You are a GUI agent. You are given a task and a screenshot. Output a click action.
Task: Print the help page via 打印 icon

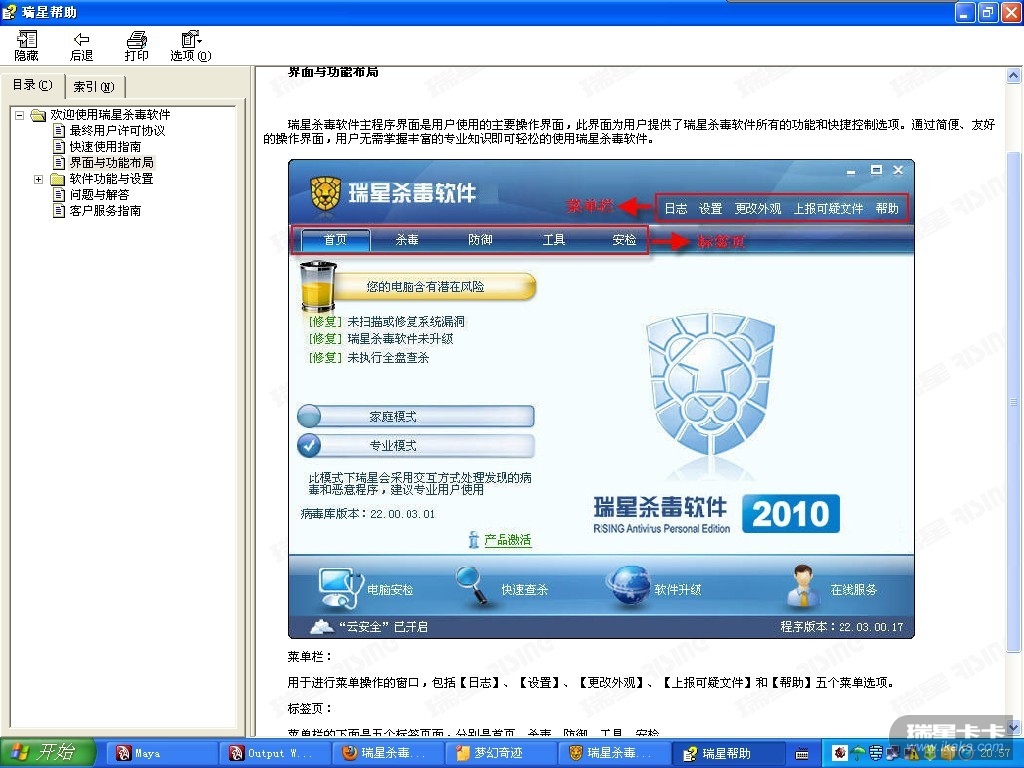136,46
